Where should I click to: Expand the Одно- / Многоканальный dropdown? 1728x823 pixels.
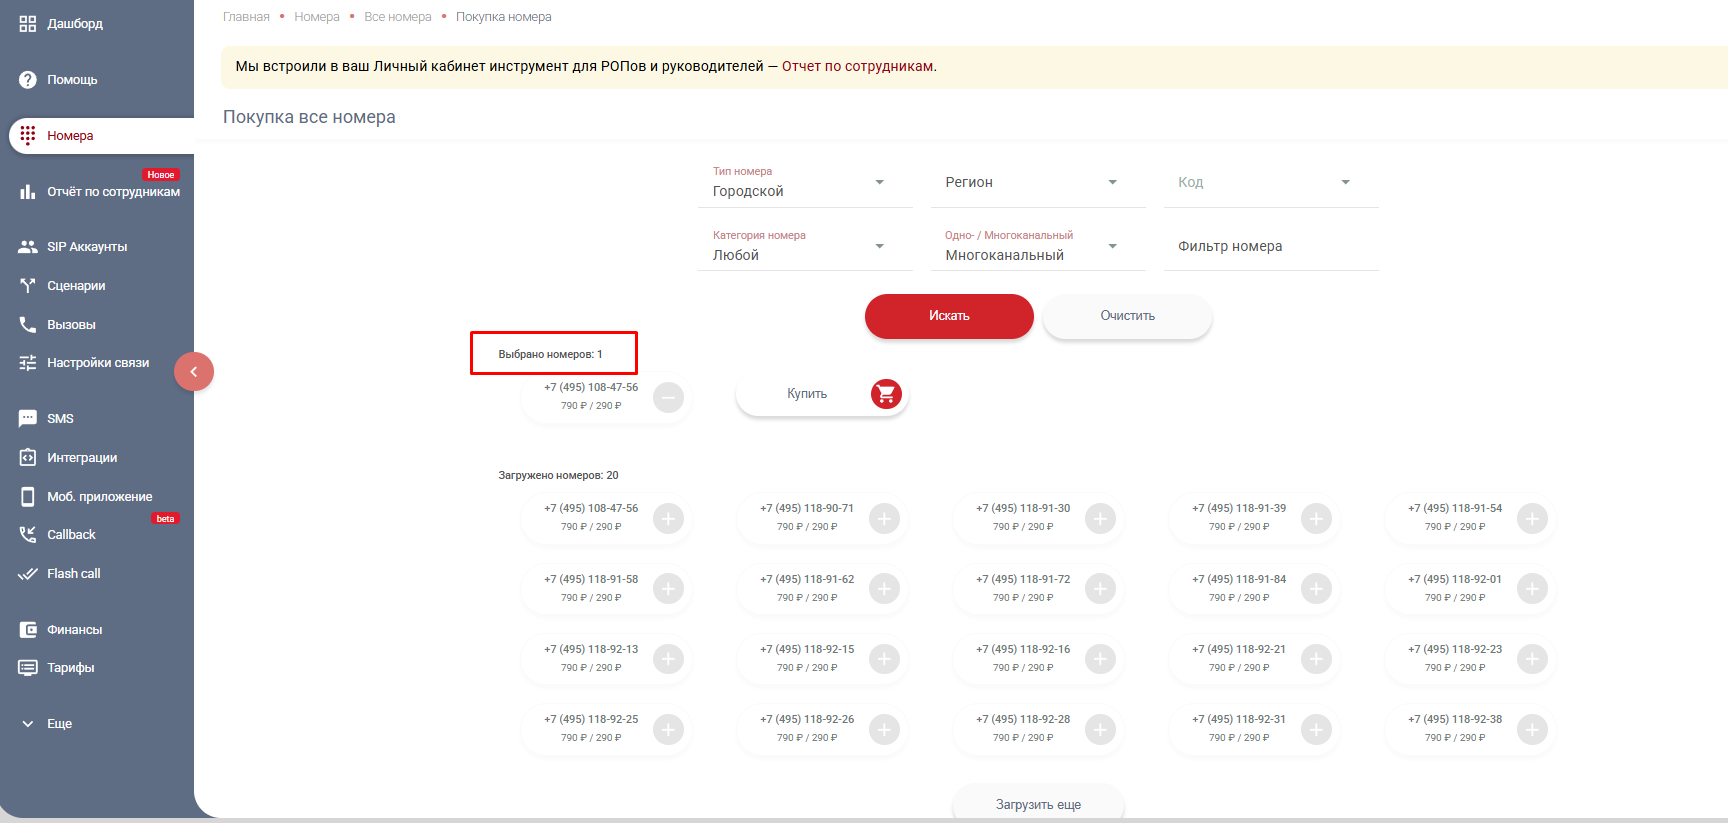(x=1112, y=247)
